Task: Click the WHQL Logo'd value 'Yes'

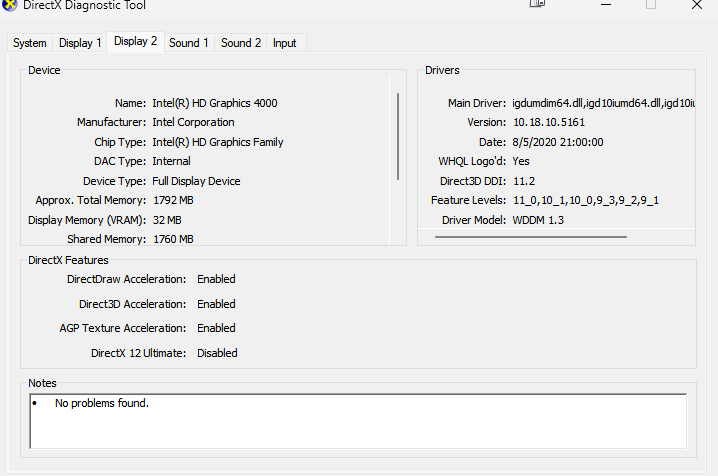Action: tap(521, 161)
